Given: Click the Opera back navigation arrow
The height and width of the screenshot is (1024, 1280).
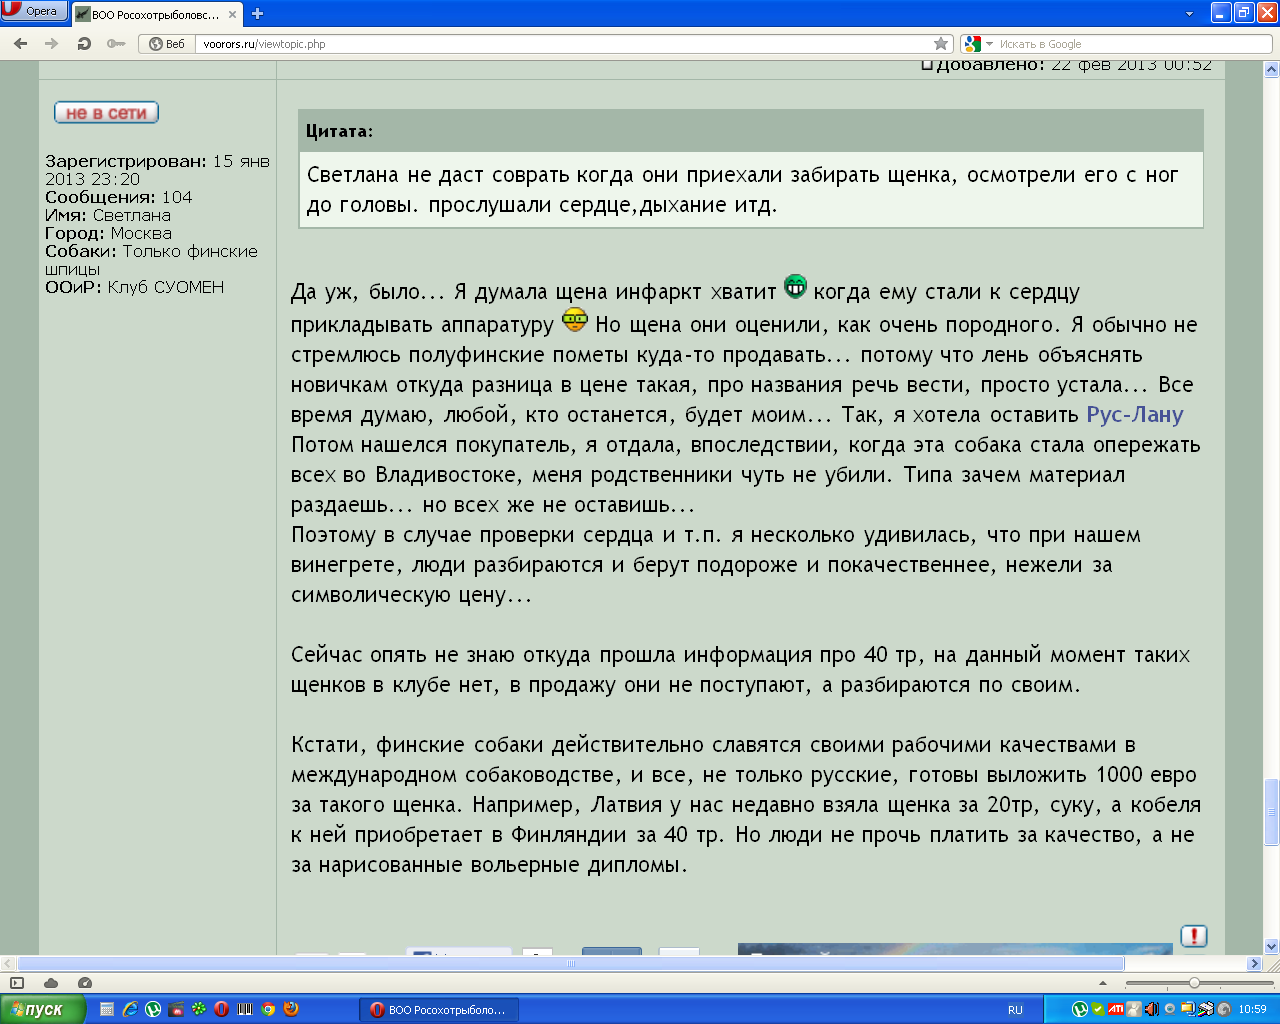Looking at the screenshot, I should coord(20,43).
